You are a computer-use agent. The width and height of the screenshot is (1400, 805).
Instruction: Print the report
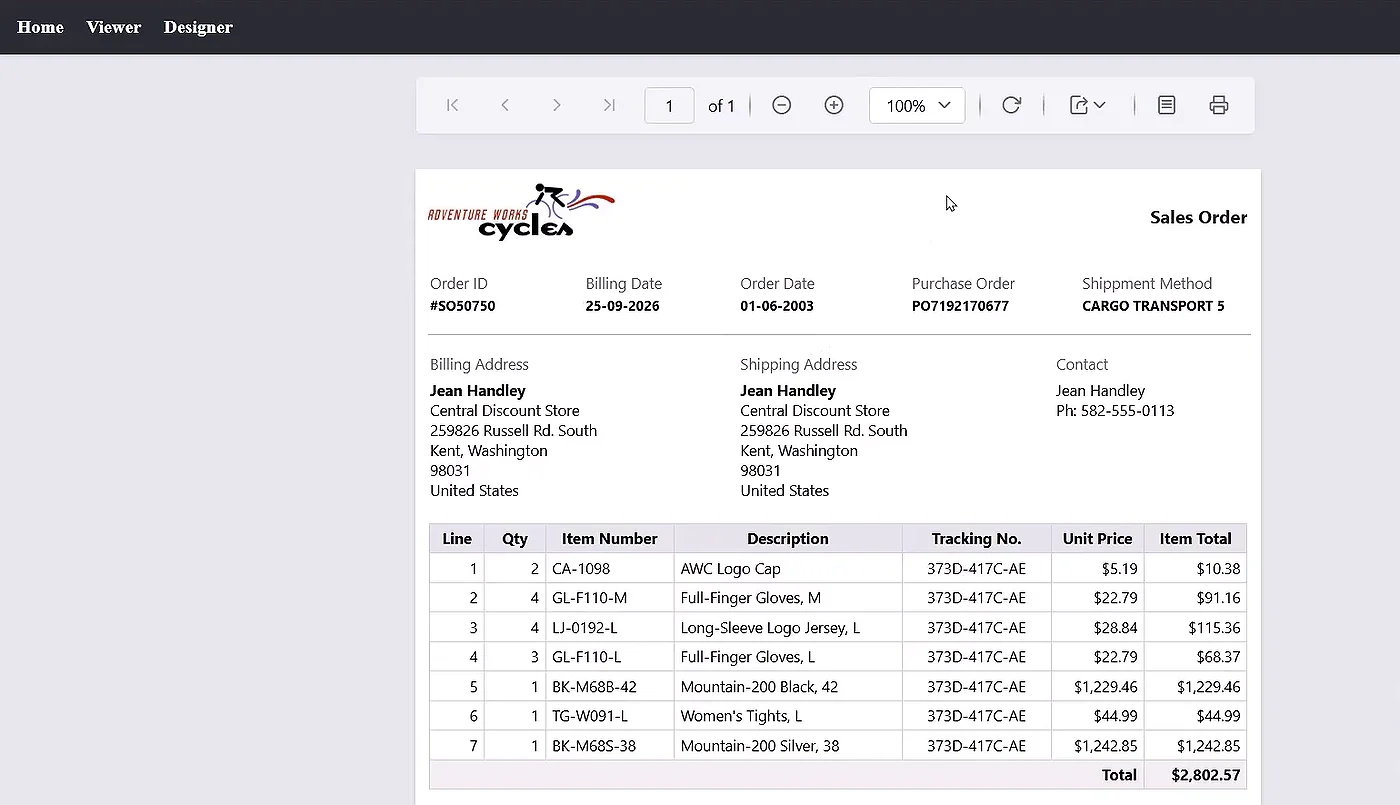pos(1218,105)
